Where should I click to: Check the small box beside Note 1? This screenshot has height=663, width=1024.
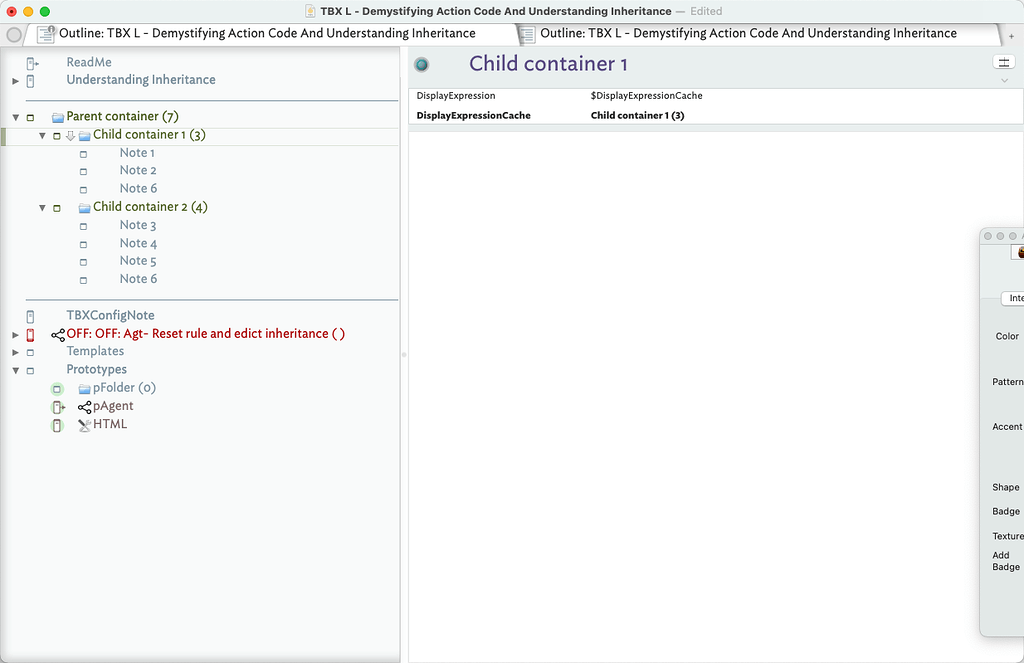tap(82, 152)
